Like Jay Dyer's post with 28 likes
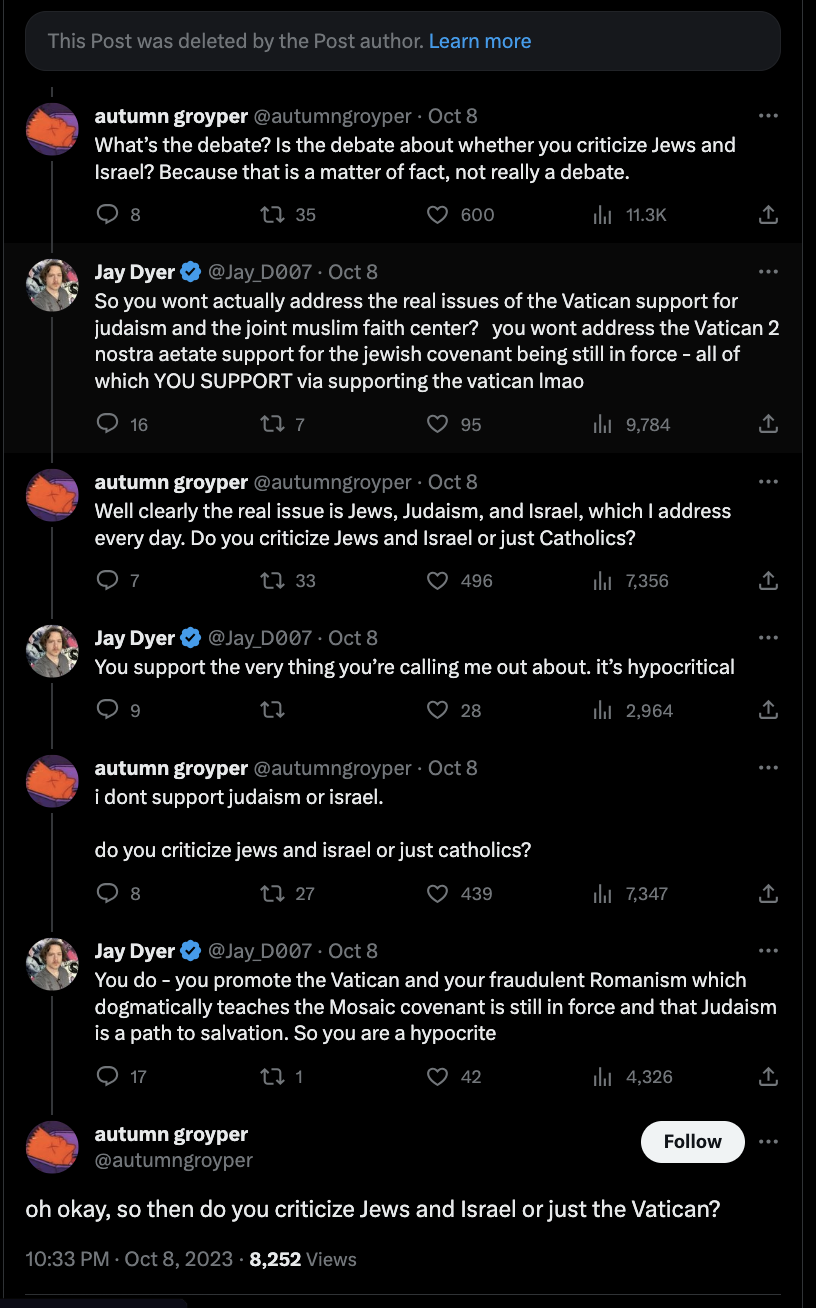This screenshot has height=1308, width=816. tap(437, 710)
